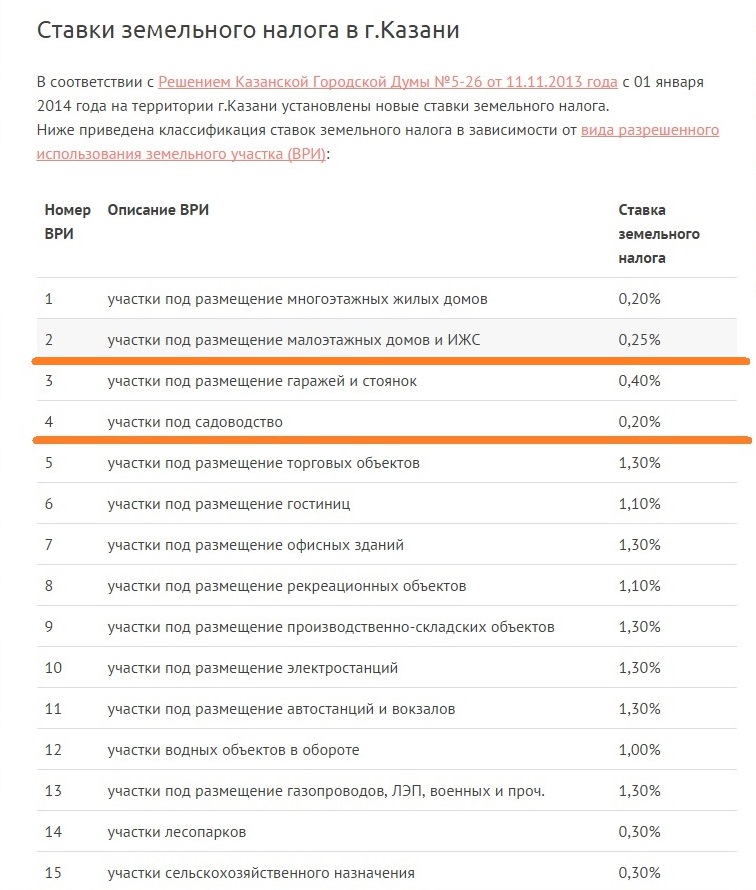
Task: Select the офисных зданий row
Action: pyautogui.click(x=387, y=545)
